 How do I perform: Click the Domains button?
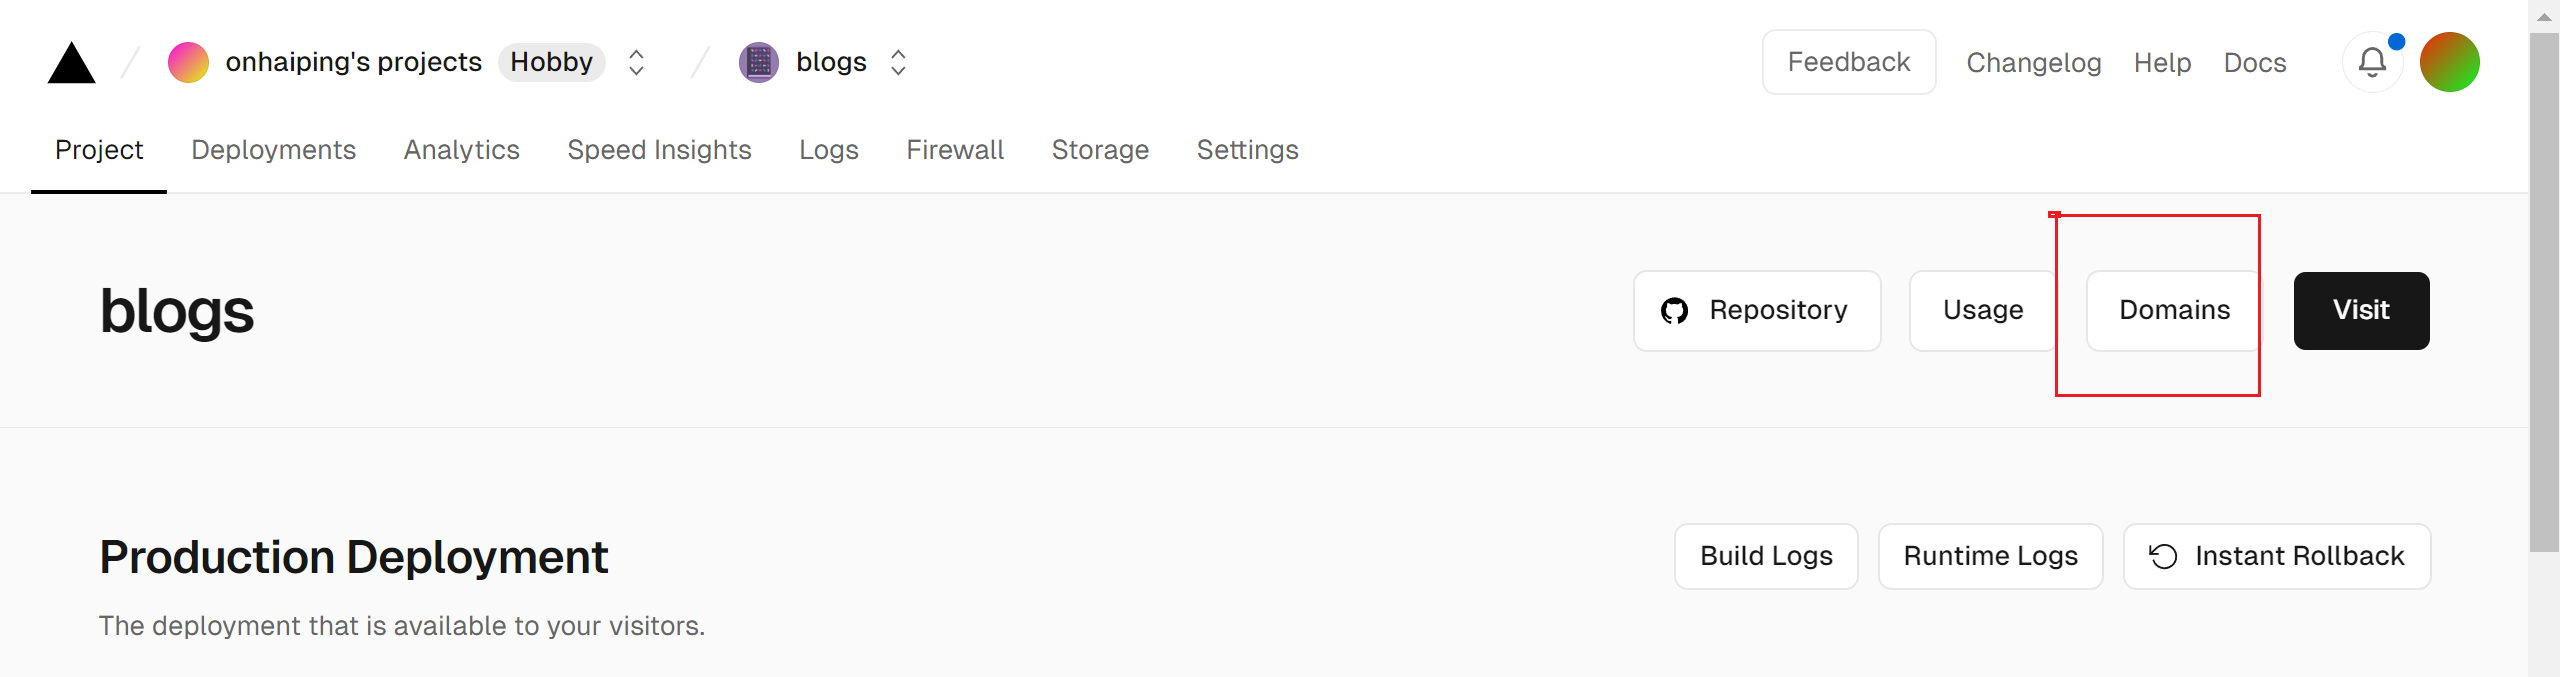point(2174,311)
